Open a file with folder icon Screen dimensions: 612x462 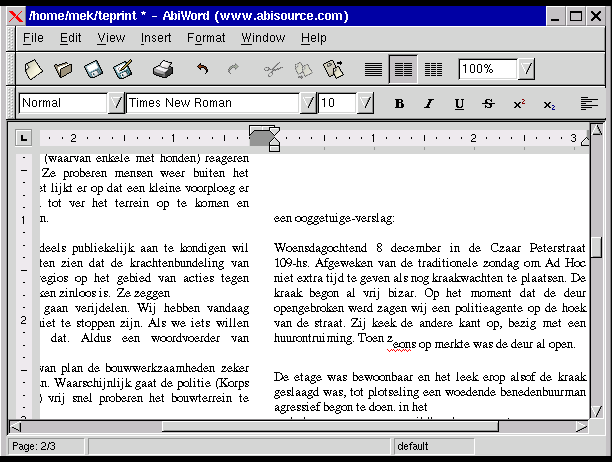click(63, 69)
